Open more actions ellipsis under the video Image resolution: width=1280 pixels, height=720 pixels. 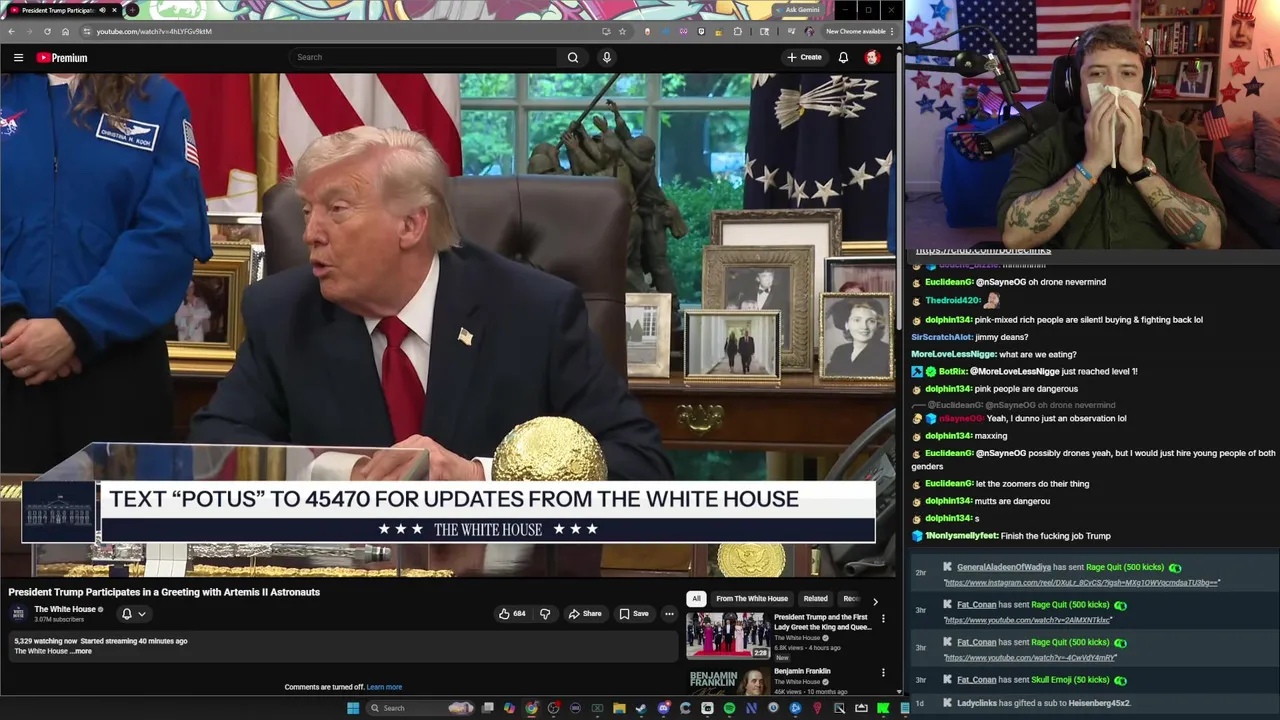[669, 614]
